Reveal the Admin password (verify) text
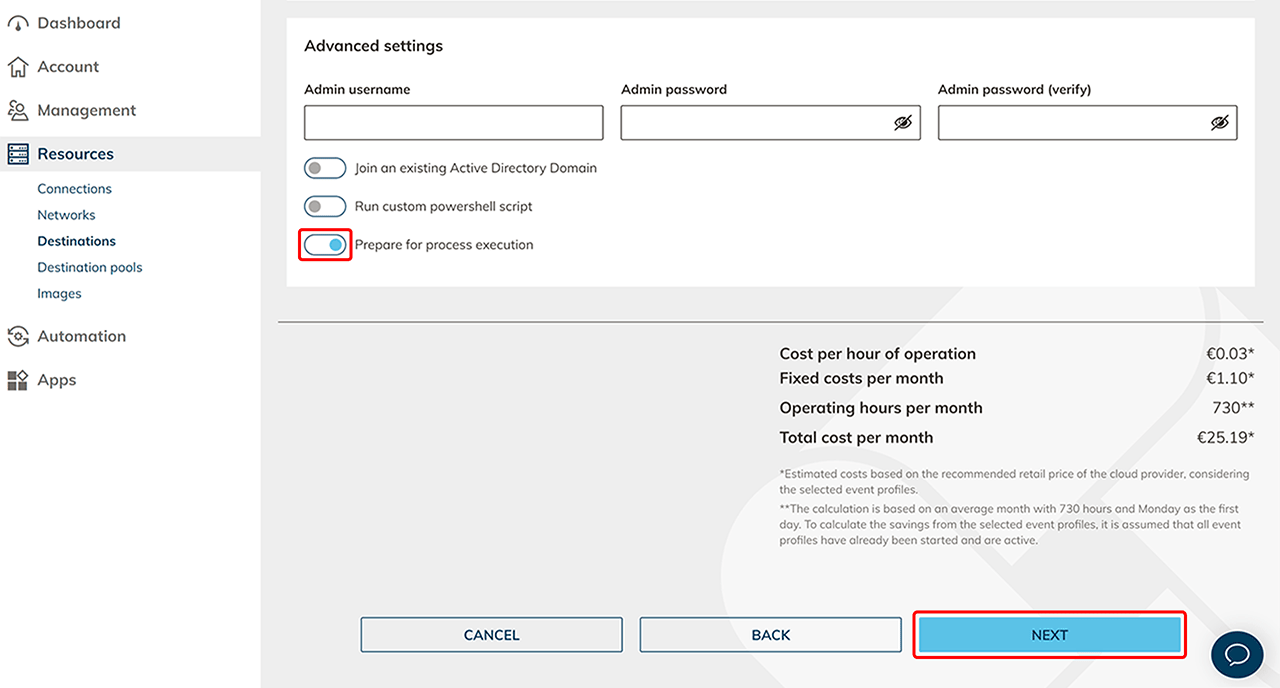 tap(1219, 123)
